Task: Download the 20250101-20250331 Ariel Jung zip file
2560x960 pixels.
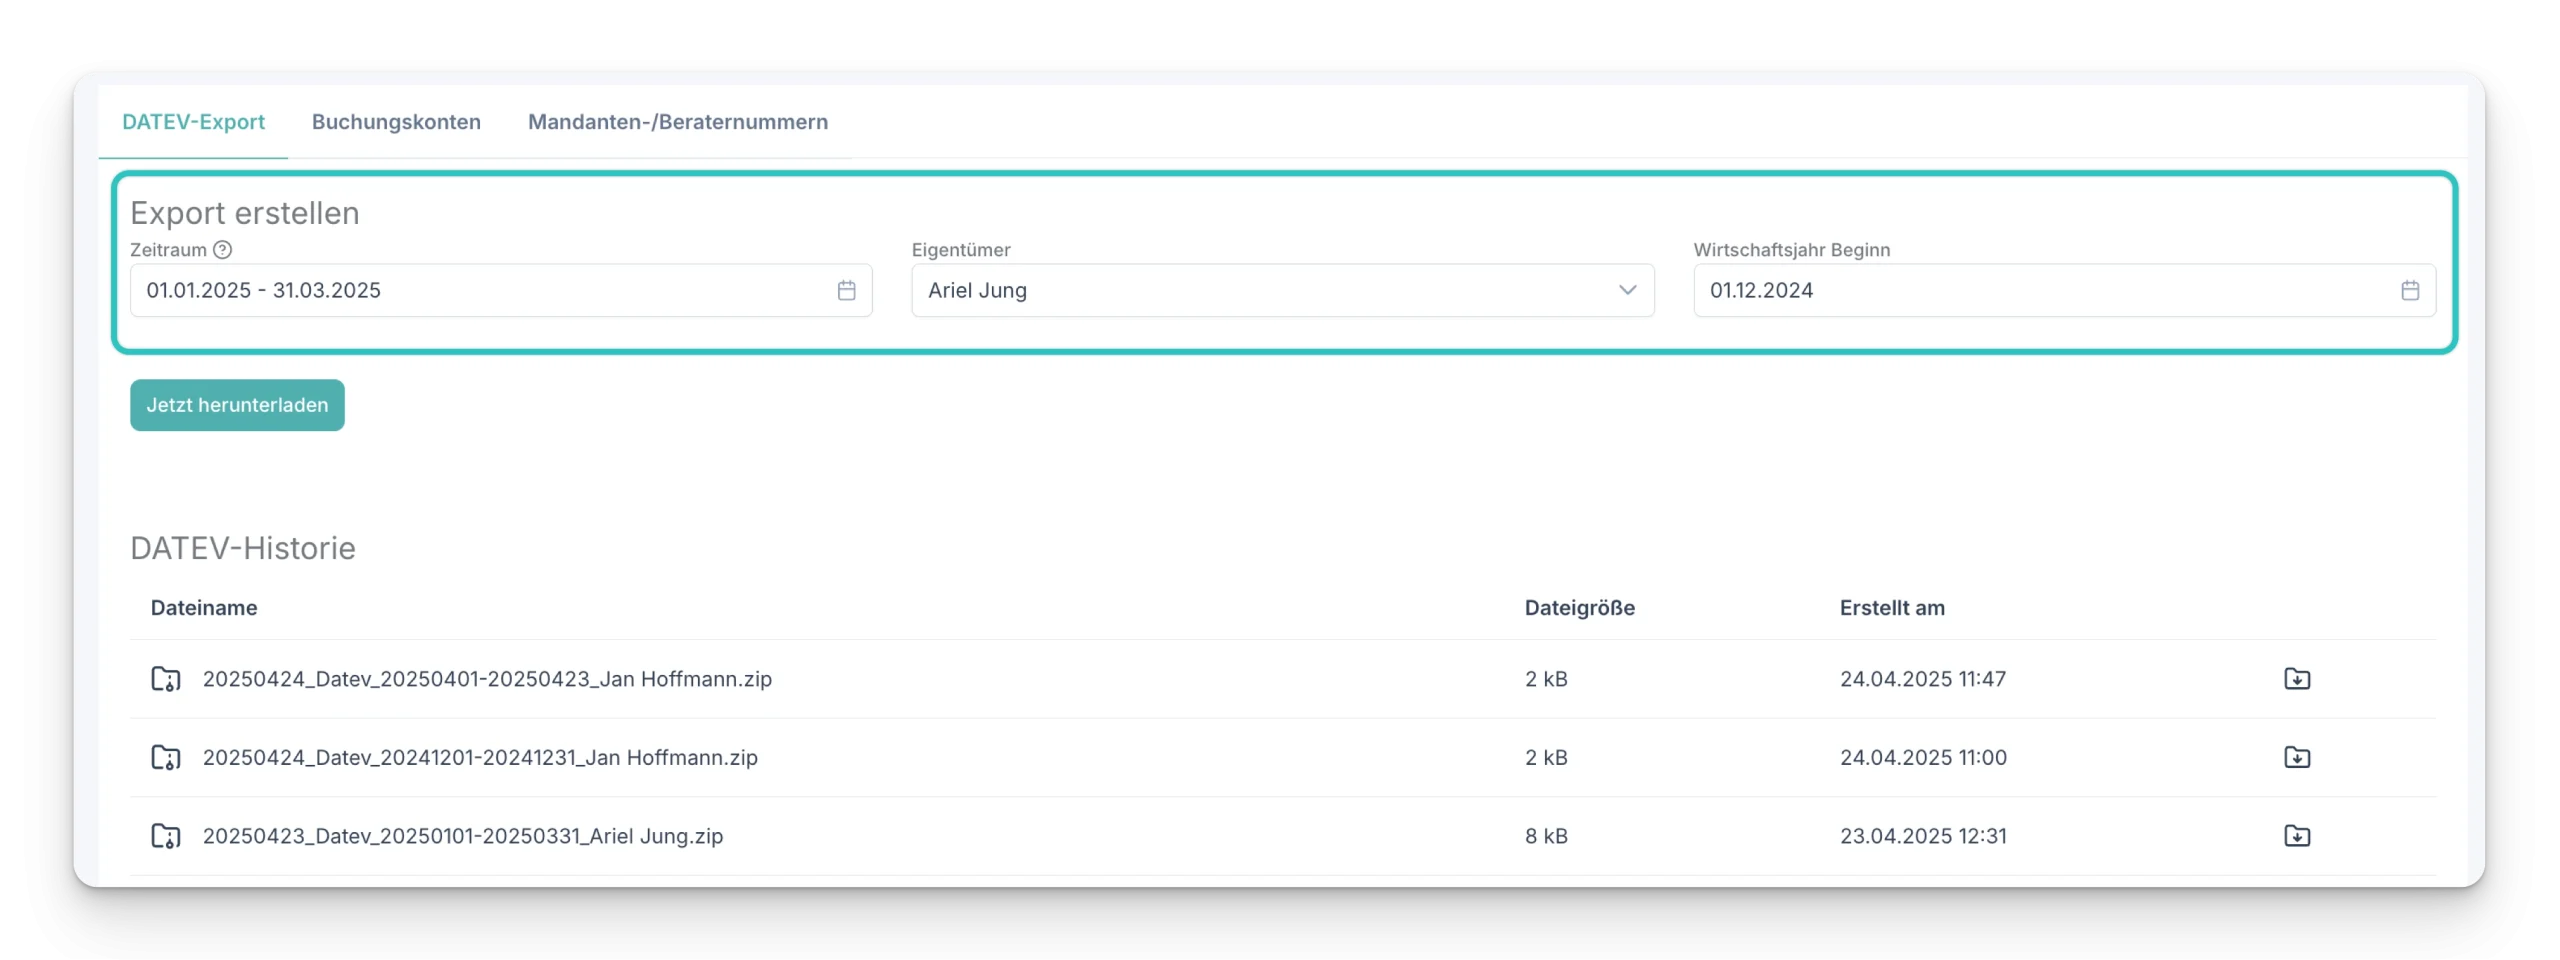Action: pos(2296,836)
